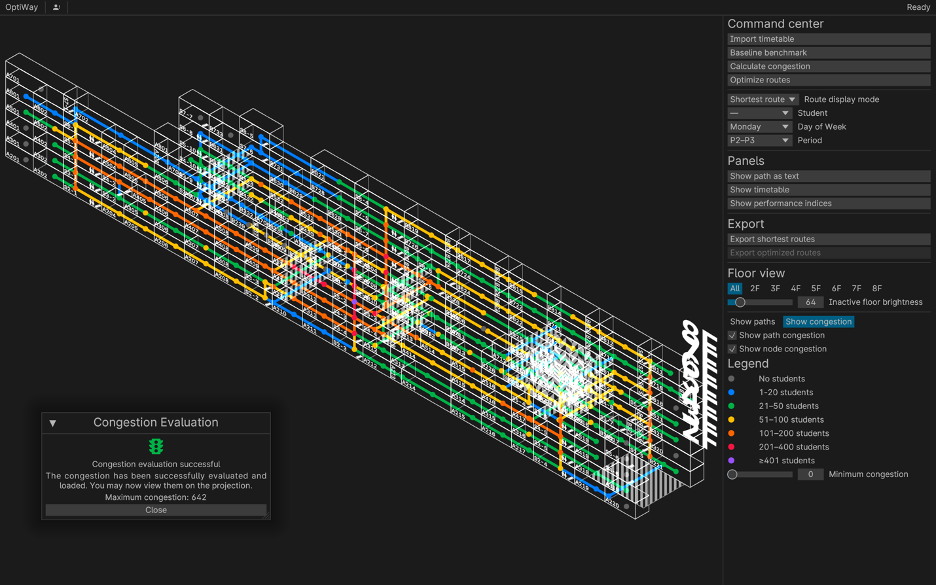Show only floor 3F

775,288
